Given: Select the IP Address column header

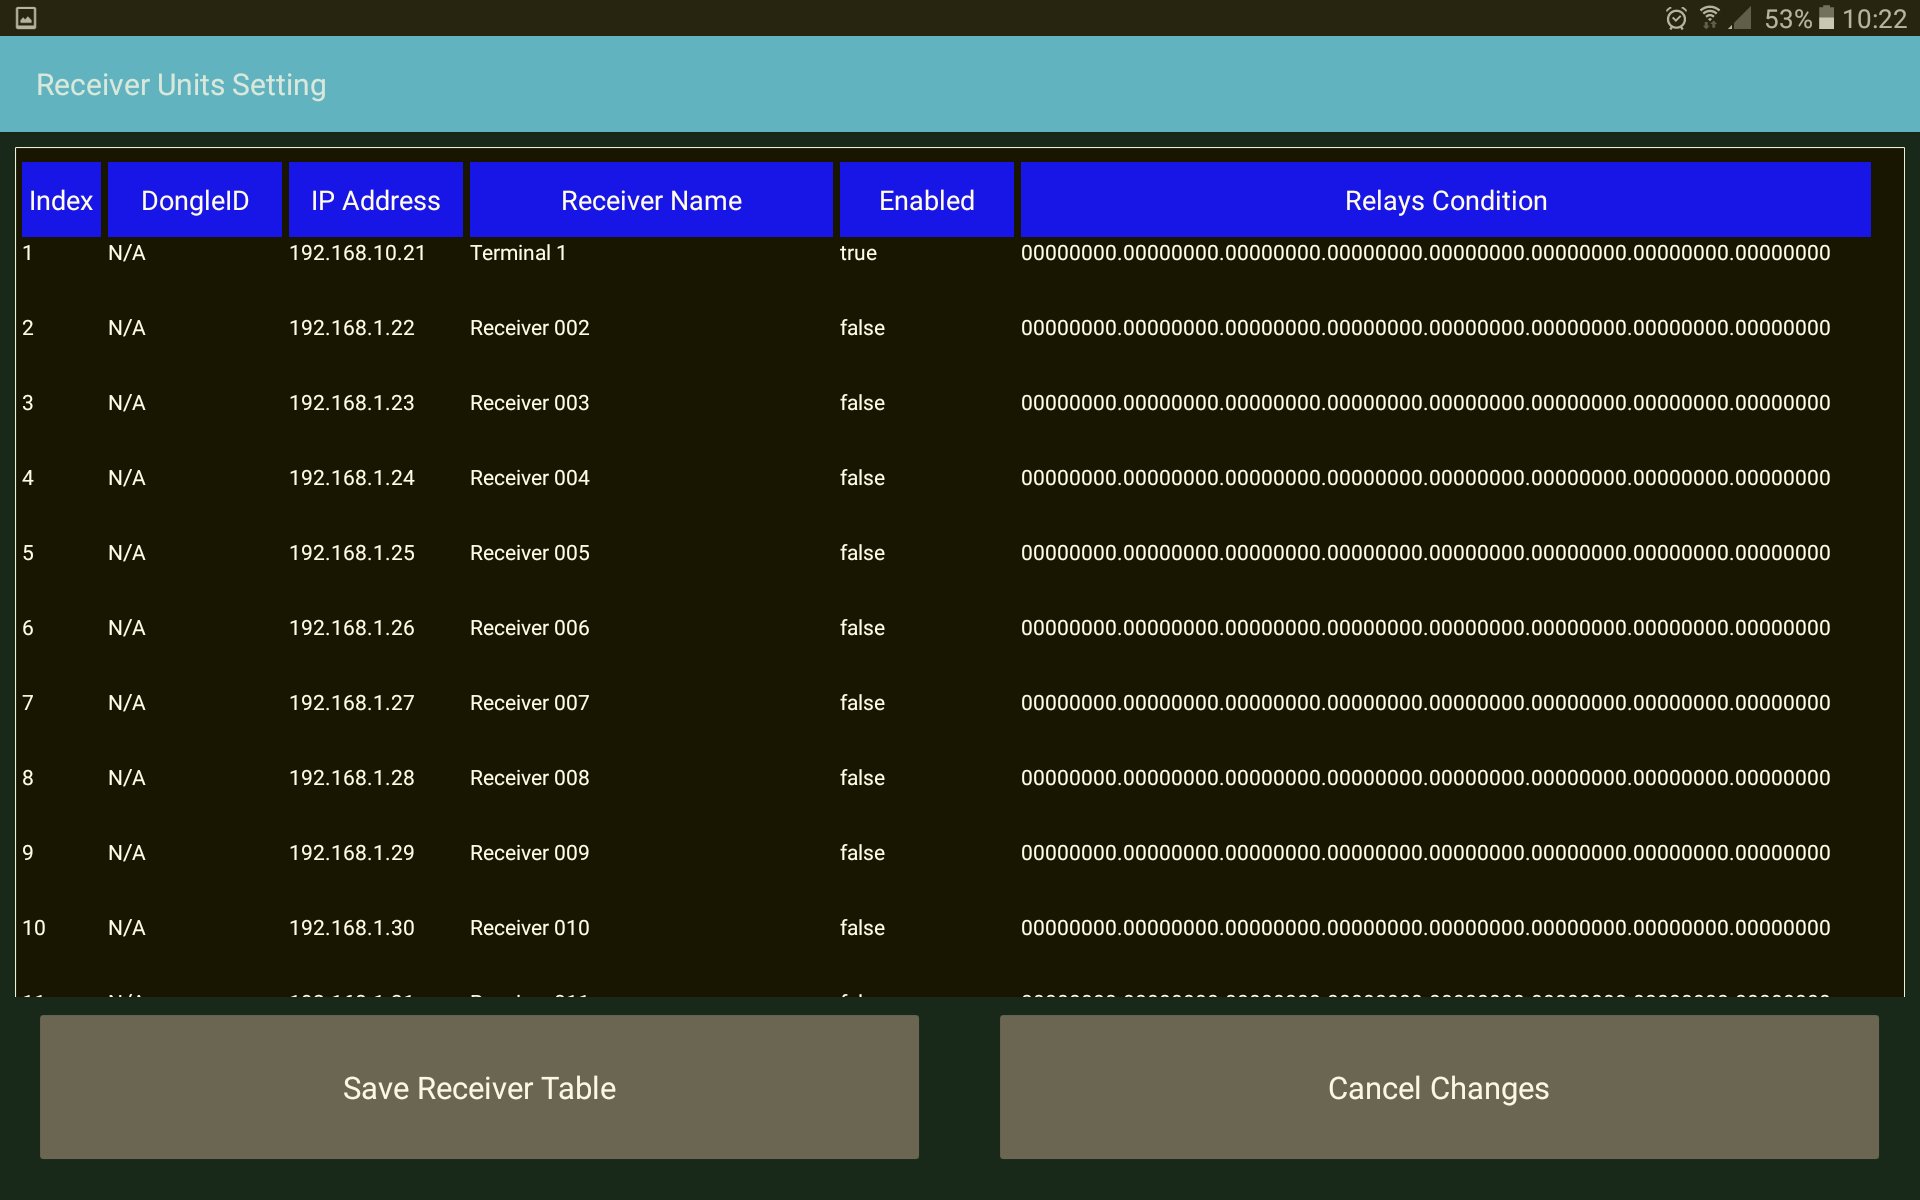Looking at the screenshot, I should pyautogui.click(x=376, y=200).
